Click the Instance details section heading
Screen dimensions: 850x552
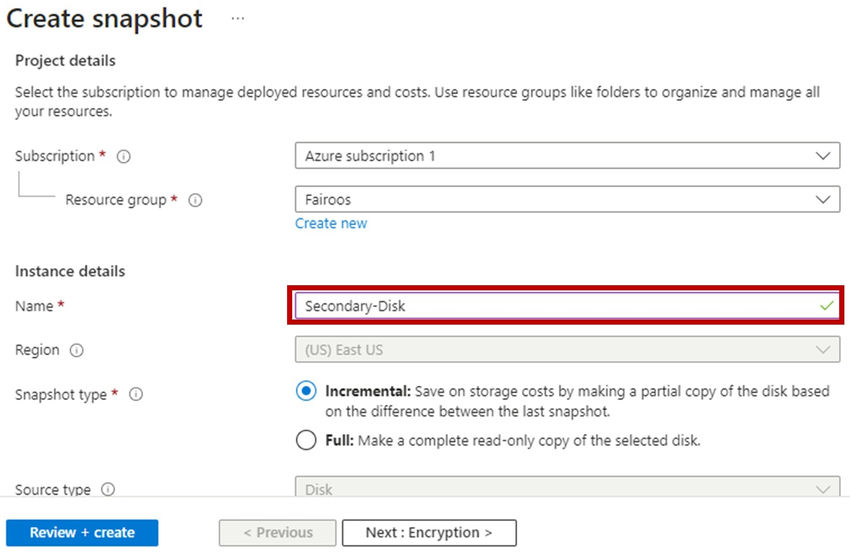coord(70,271)
